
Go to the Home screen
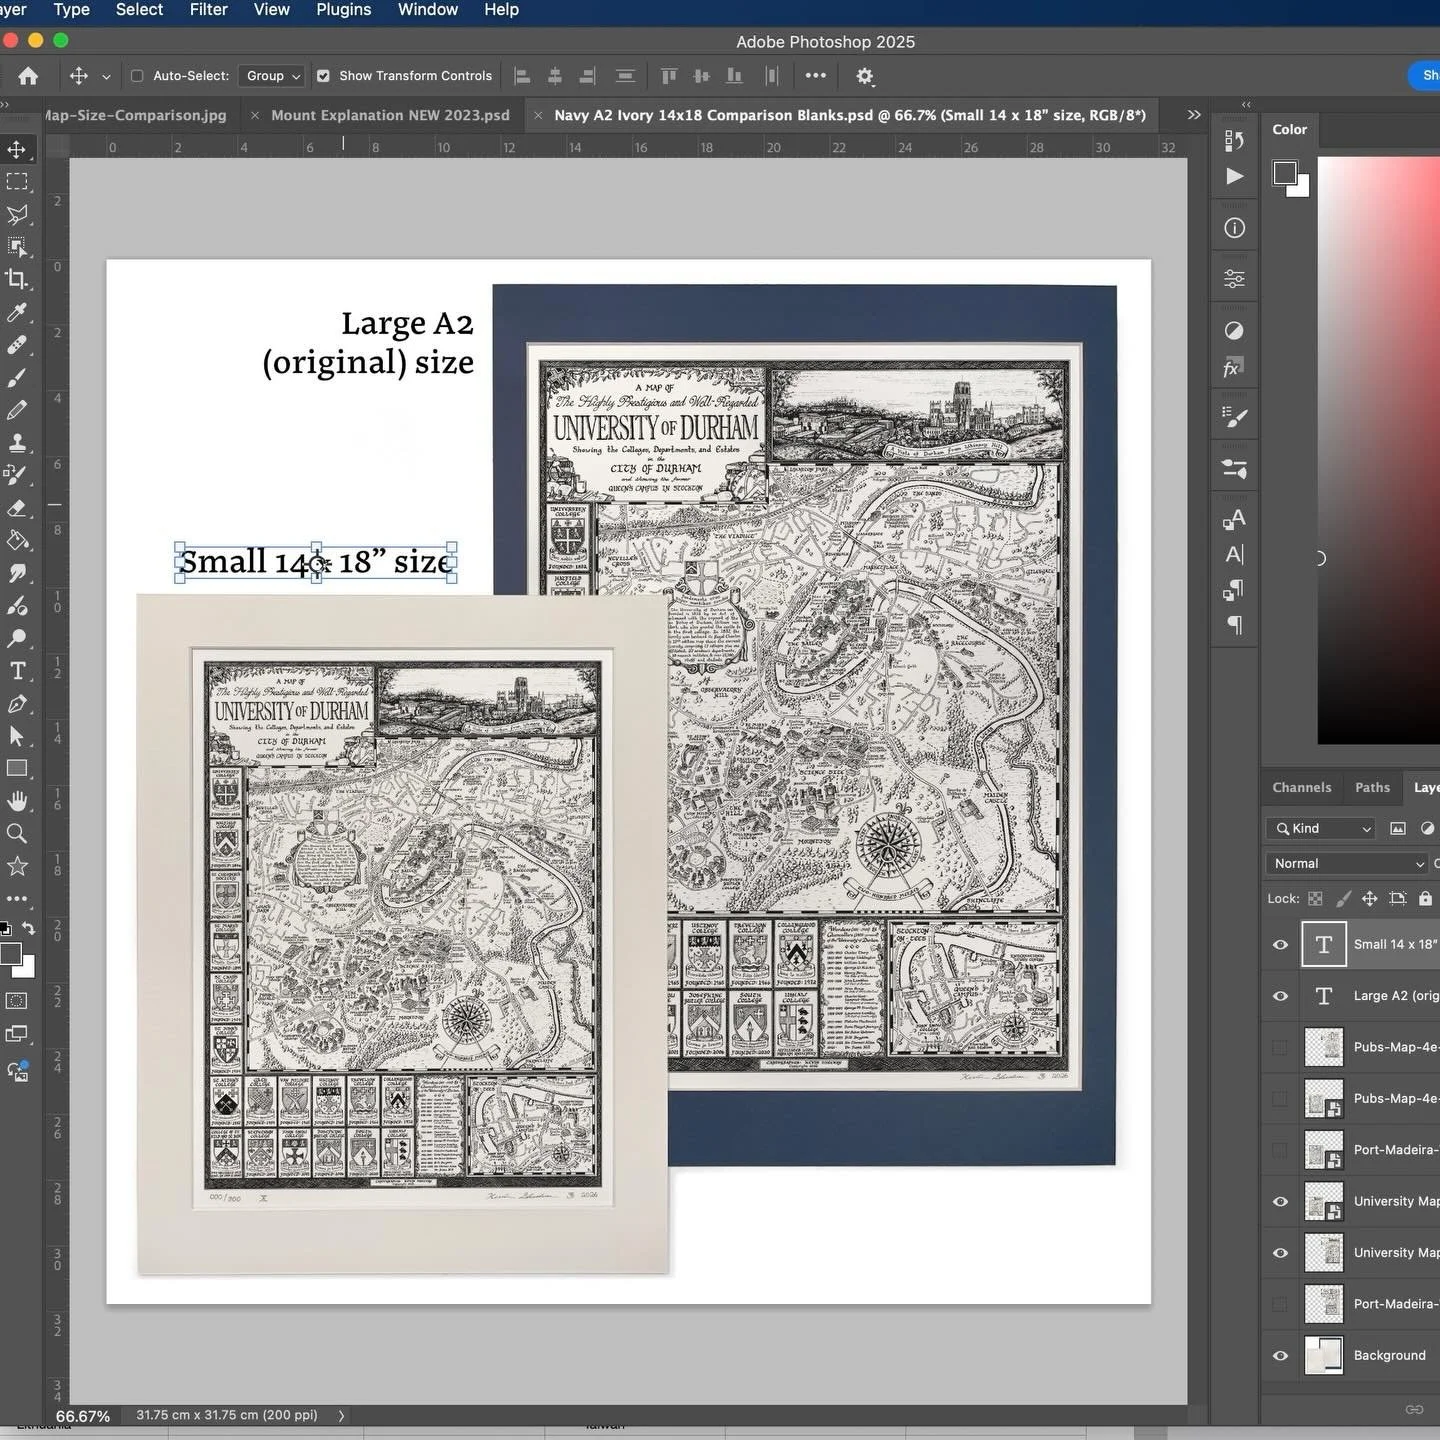[x=28, y=76]
